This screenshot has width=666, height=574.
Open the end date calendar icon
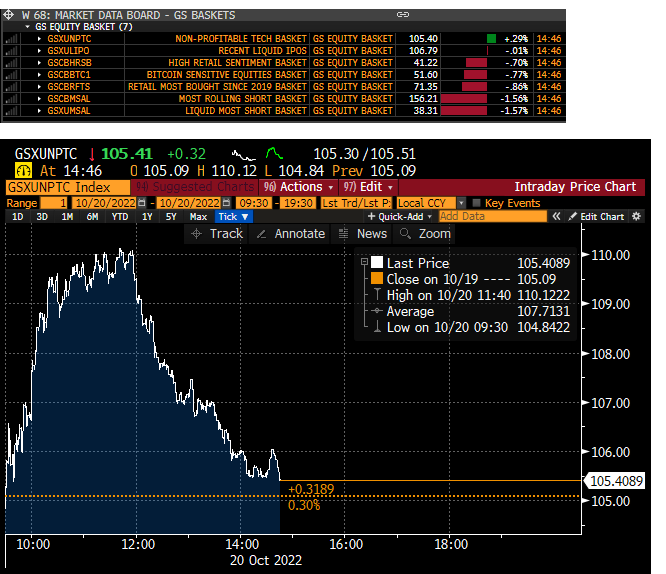(227, 203)
